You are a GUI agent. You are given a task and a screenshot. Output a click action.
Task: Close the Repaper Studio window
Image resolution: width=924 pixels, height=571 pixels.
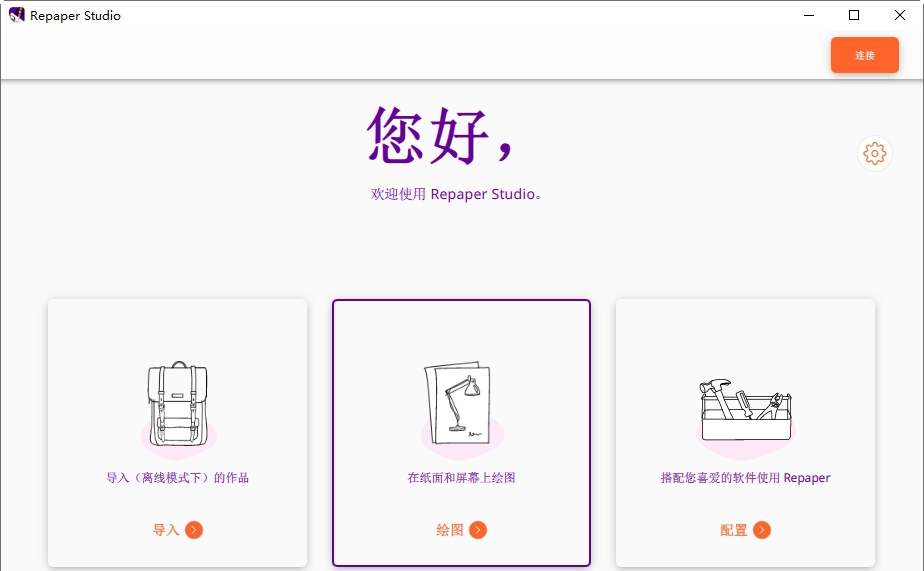(x=900, y=15)
